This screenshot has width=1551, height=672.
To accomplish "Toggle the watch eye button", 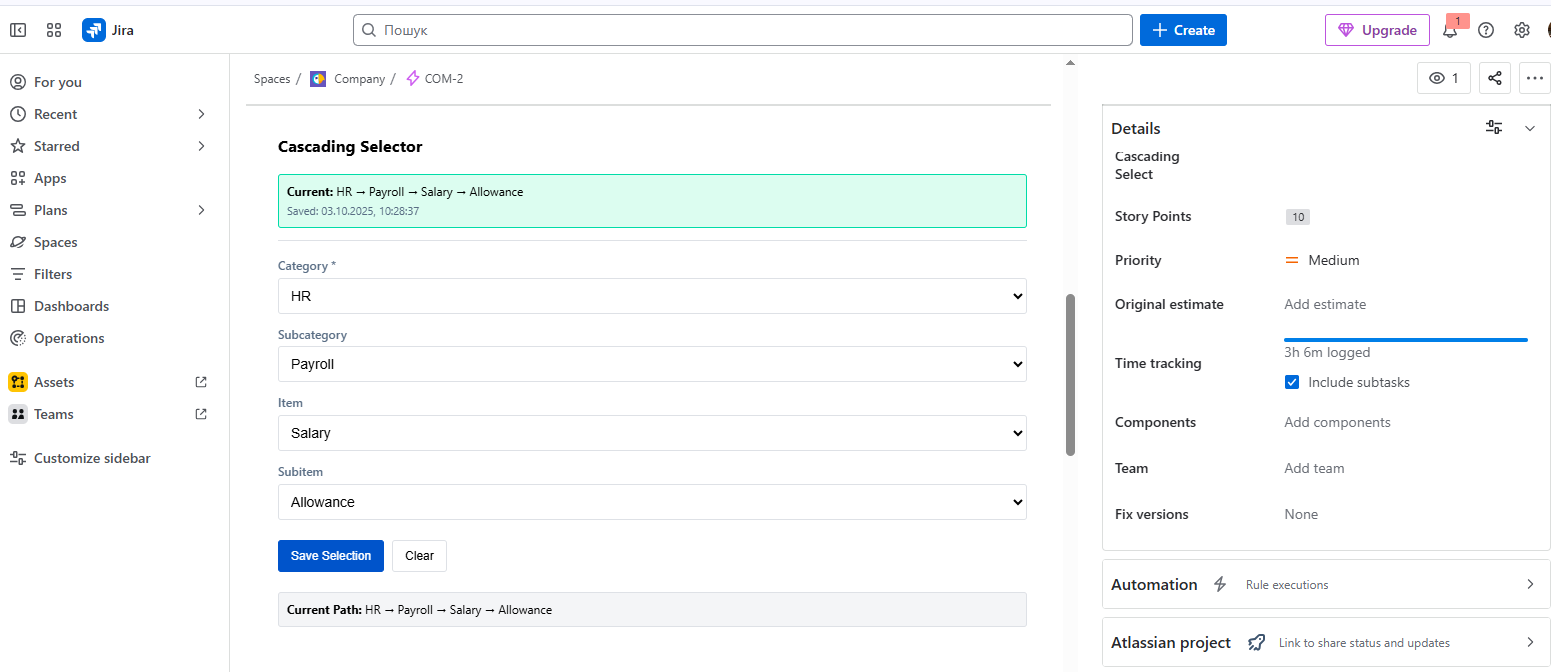I will (x=1443, y=78).
